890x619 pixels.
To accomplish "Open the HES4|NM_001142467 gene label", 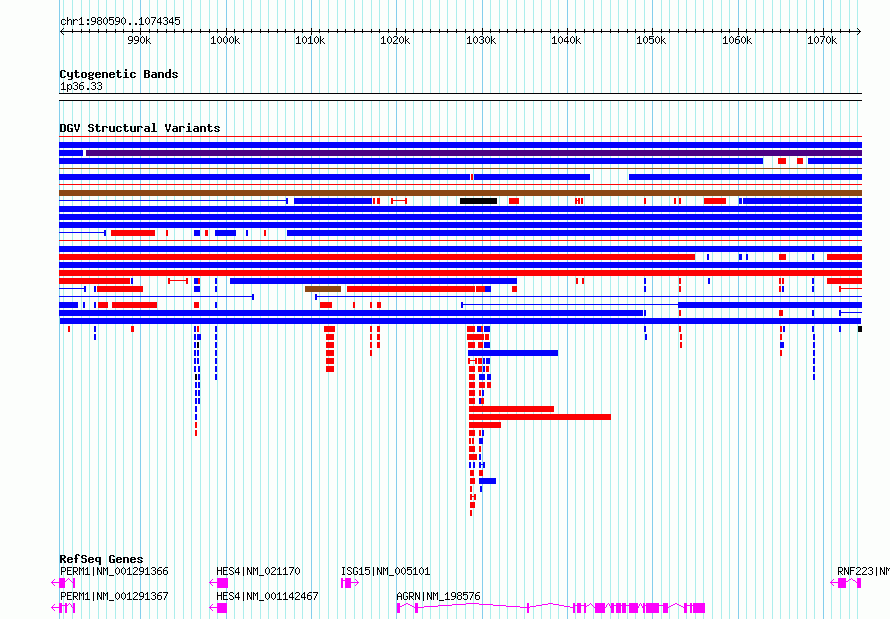I will [267, 596].
